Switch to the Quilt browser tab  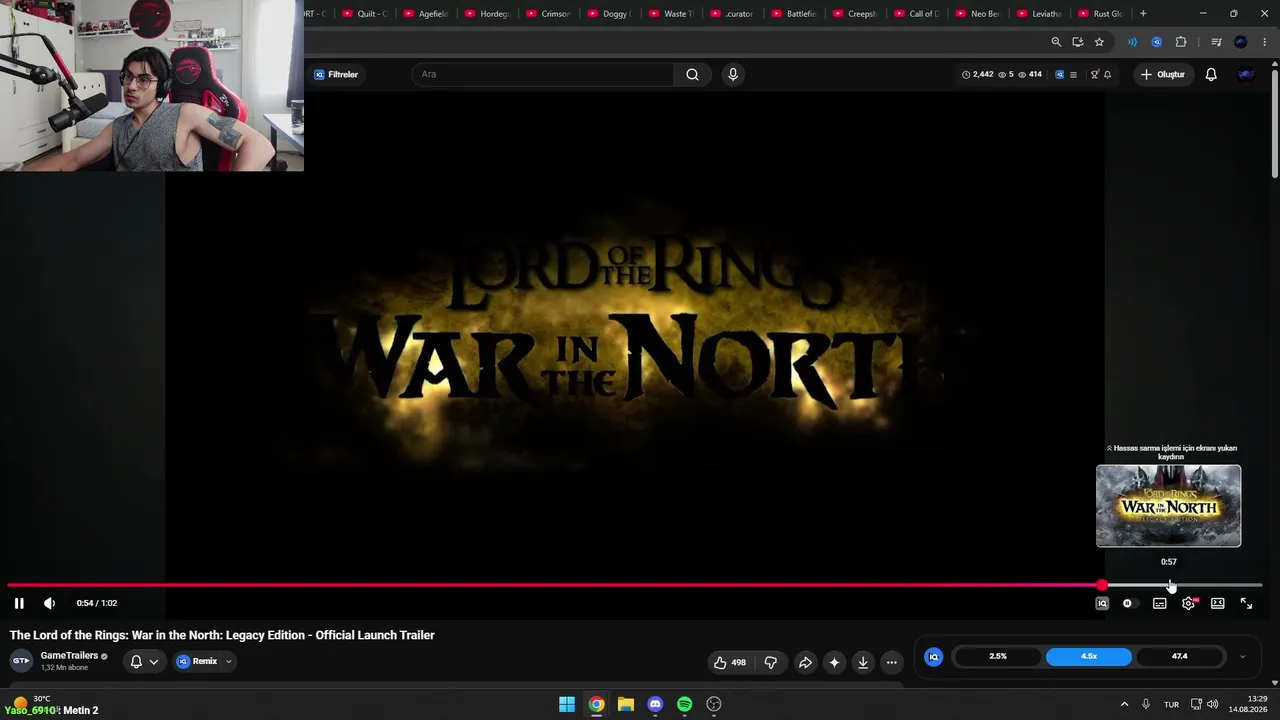coord(365,14)
